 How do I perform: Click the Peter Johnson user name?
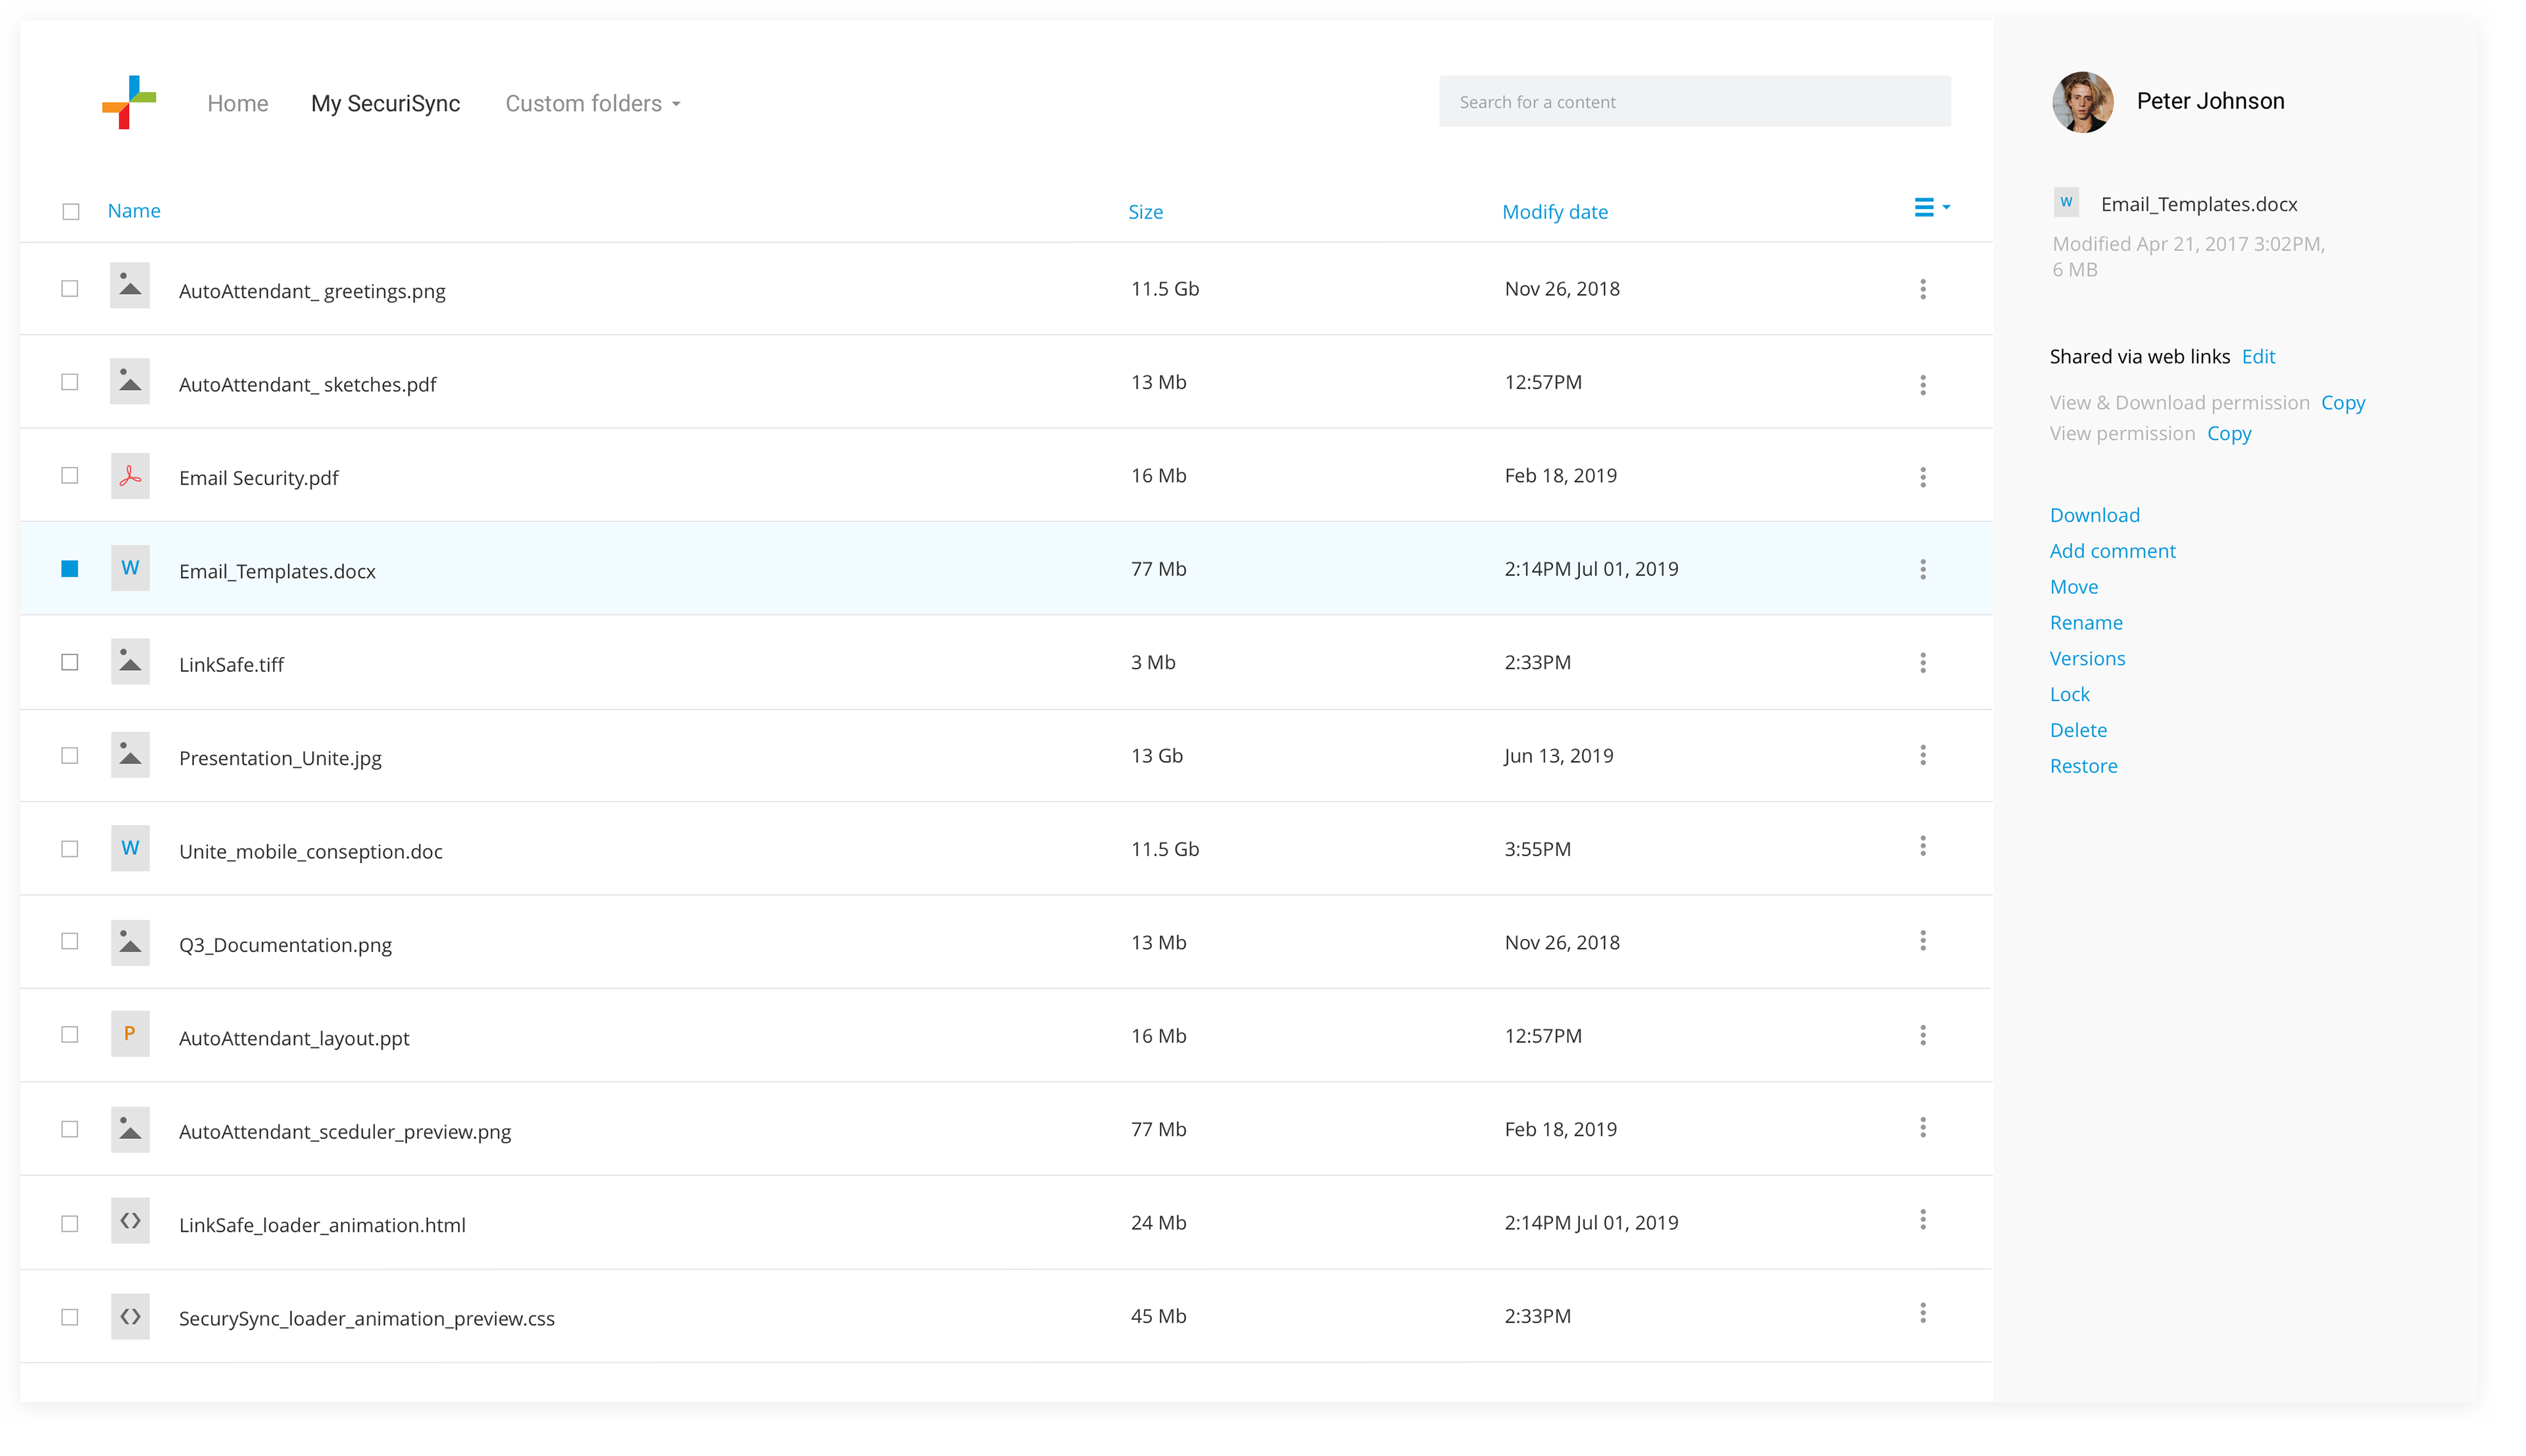pos(2210,101)
